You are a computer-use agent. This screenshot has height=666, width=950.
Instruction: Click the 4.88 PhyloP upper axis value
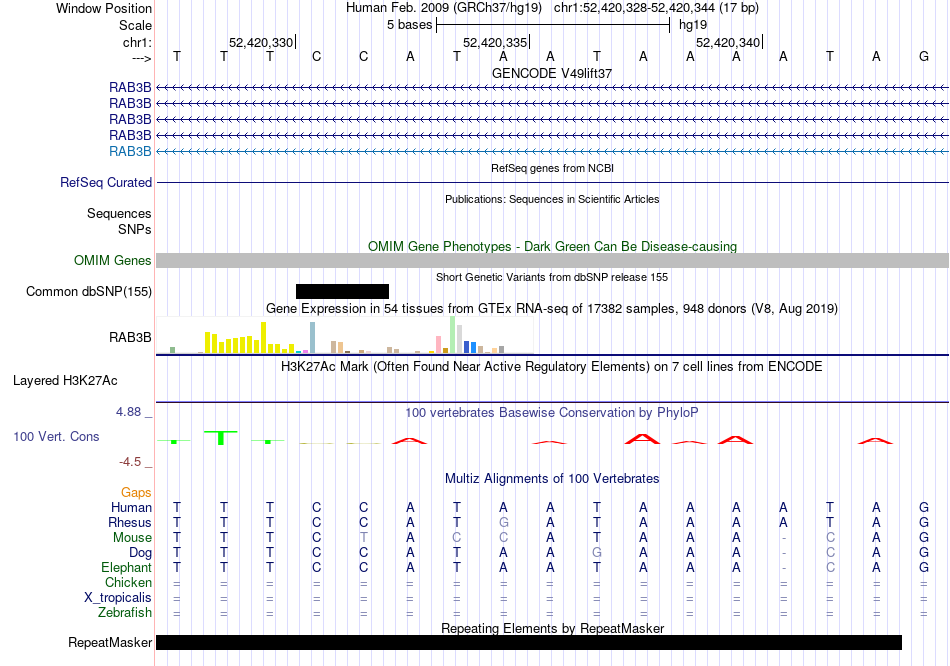pyautogui.click(x=128, y=412)
